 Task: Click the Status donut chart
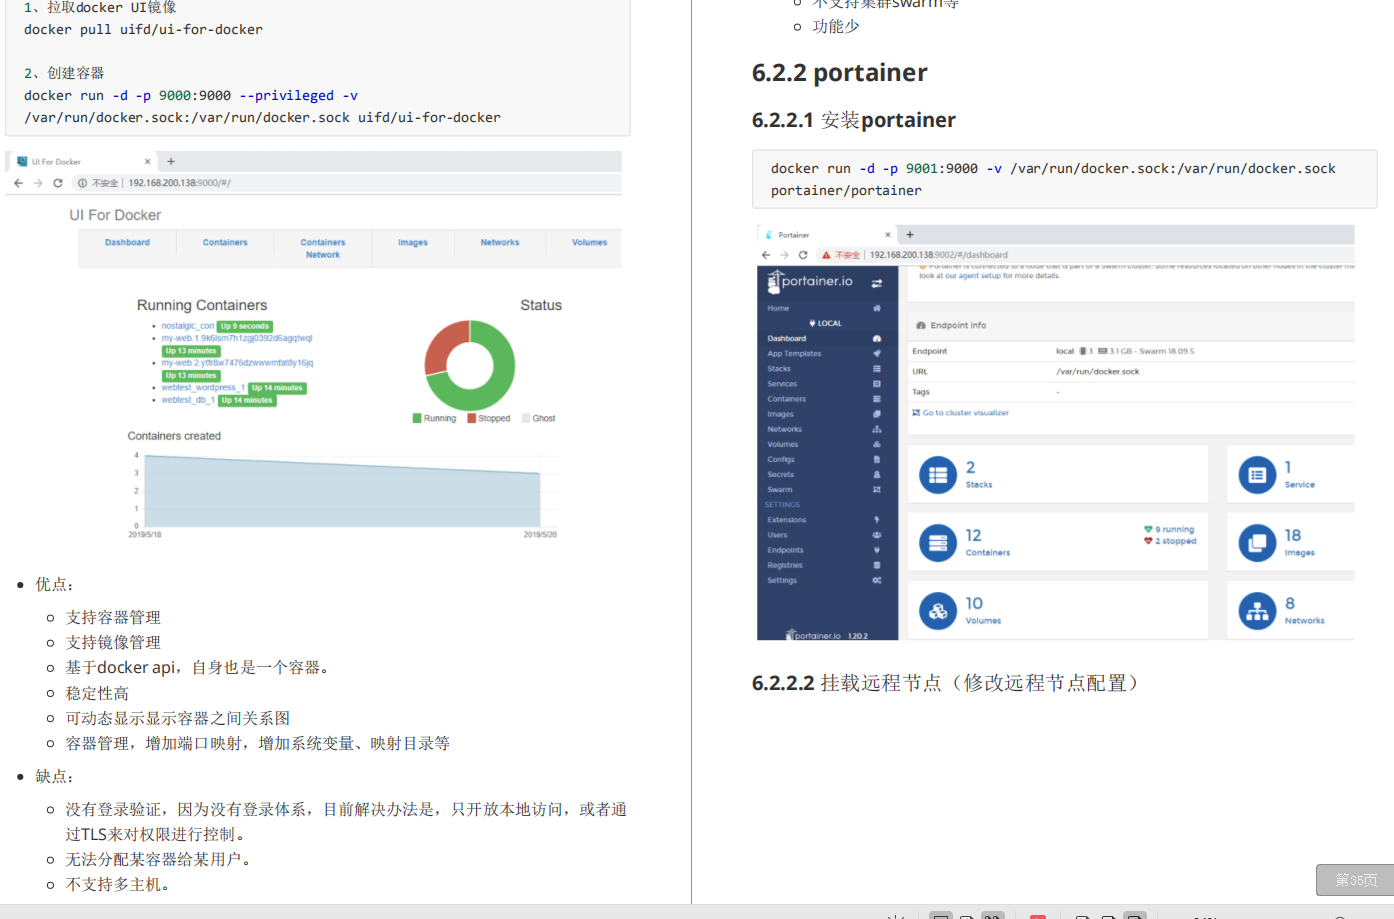tap(470, 365)
